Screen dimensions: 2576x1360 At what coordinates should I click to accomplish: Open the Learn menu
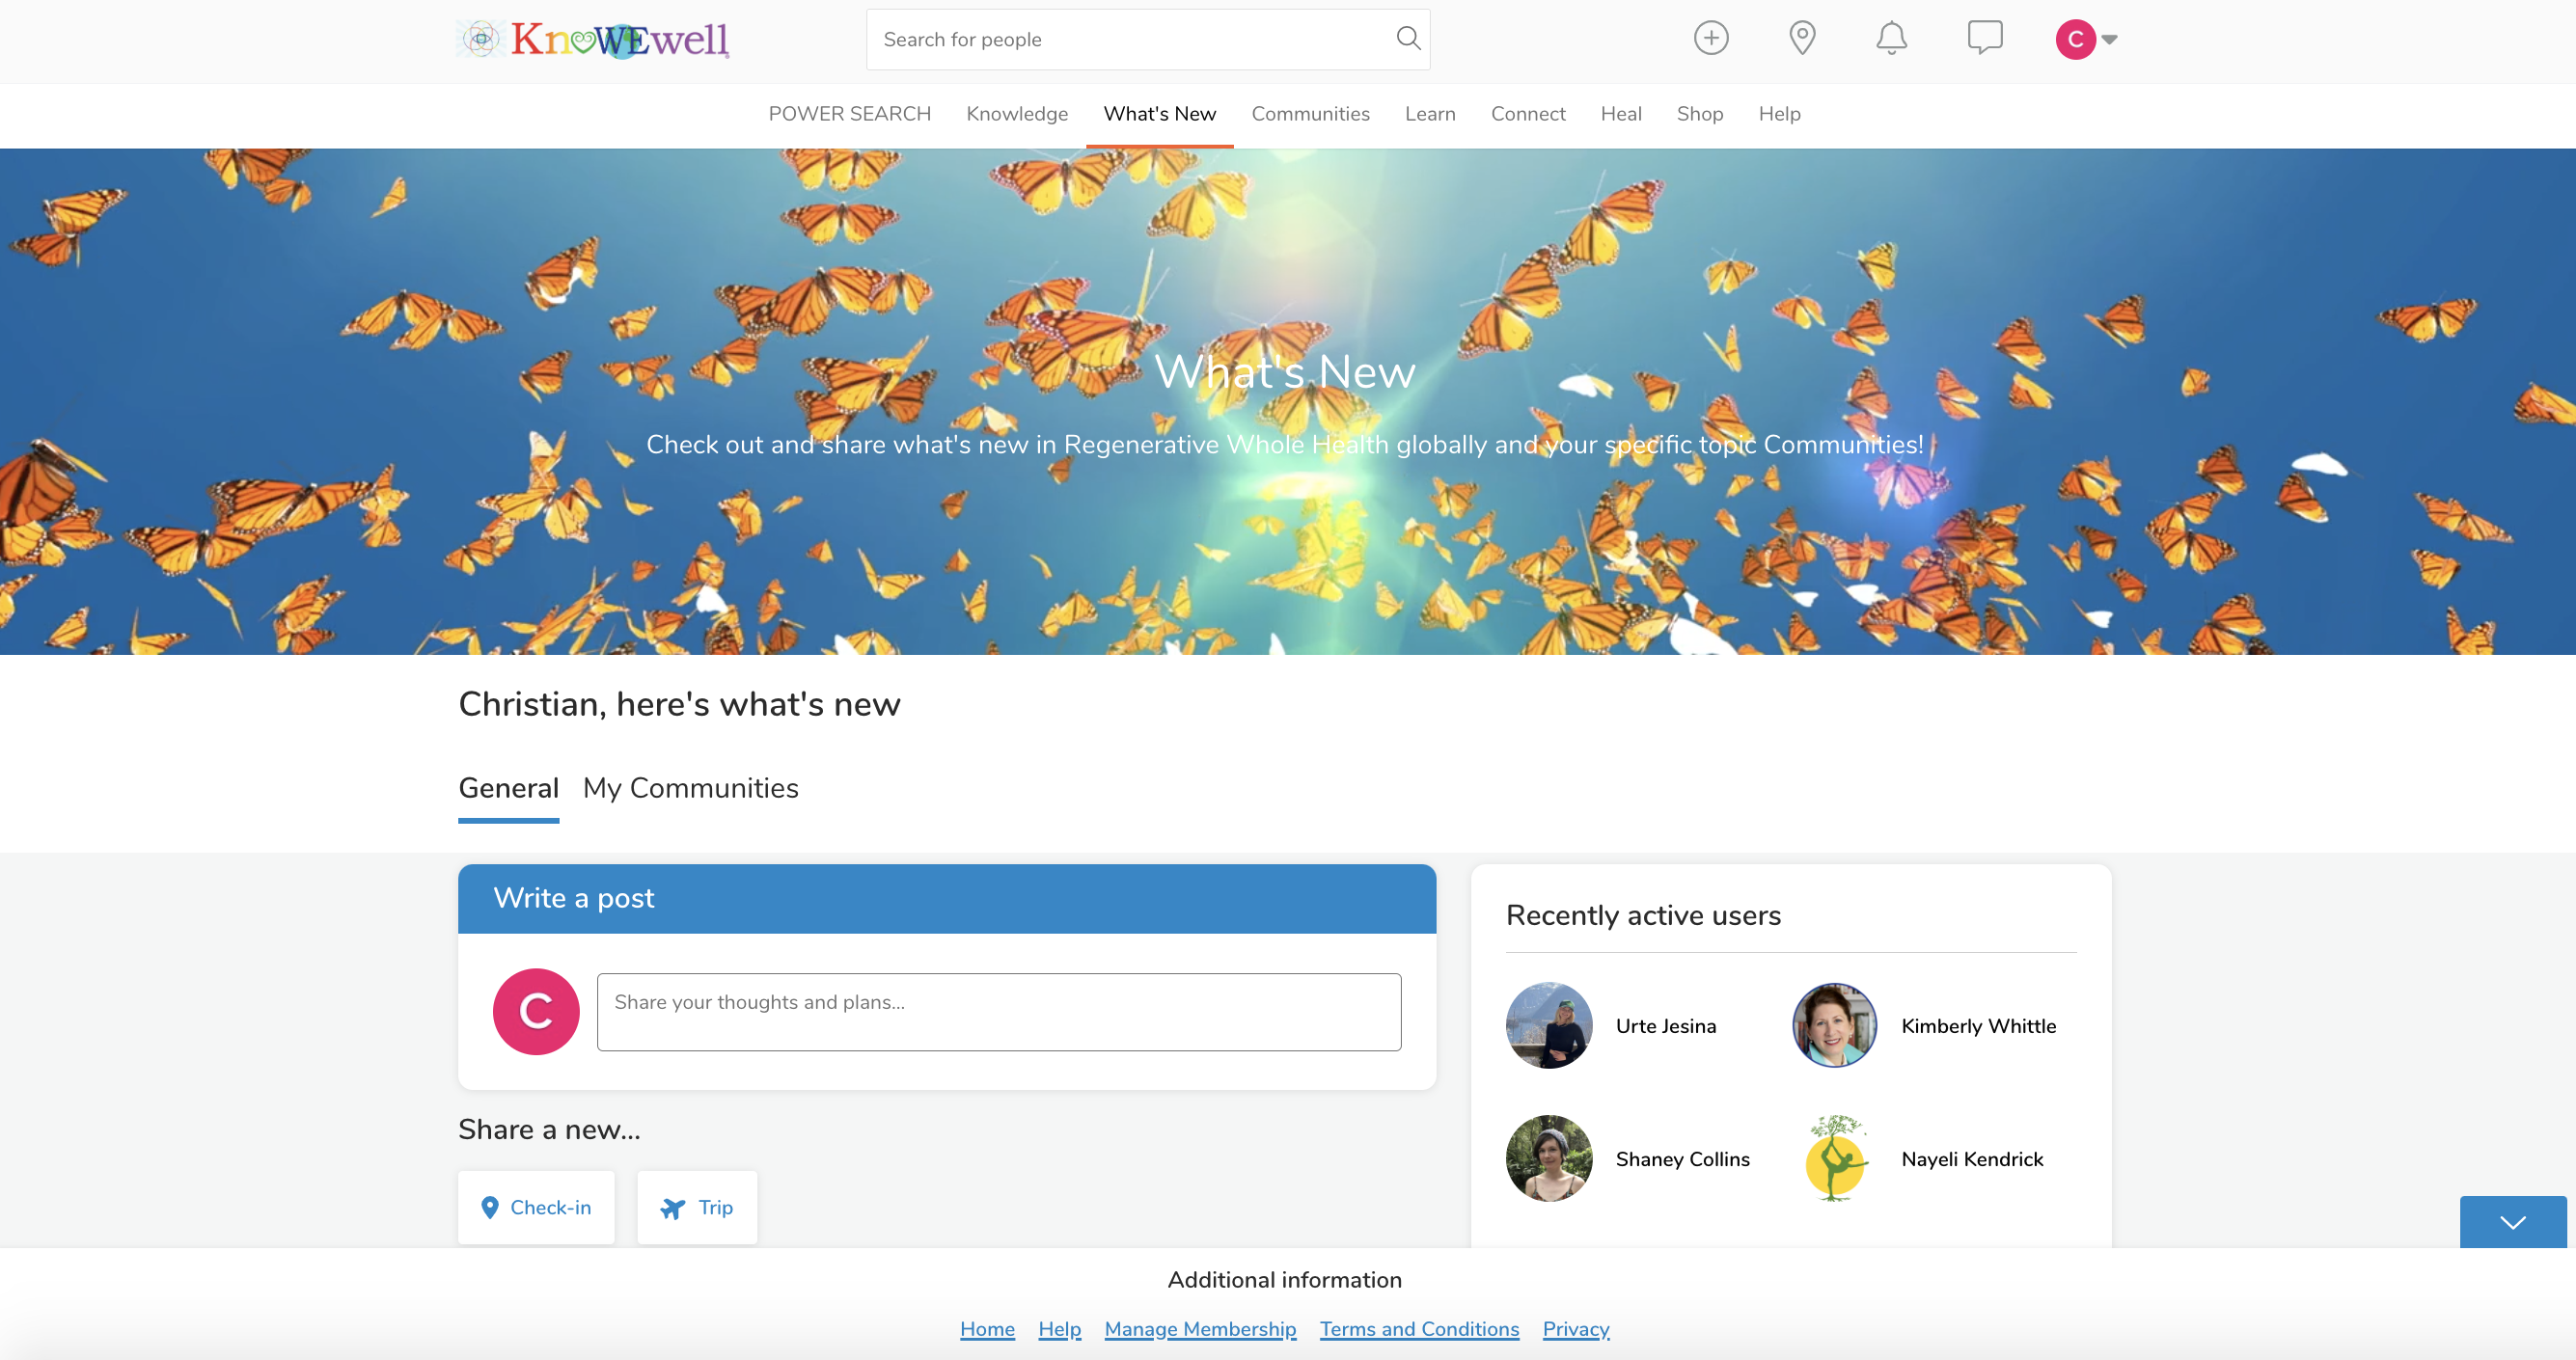click(x=1430, y=114)
